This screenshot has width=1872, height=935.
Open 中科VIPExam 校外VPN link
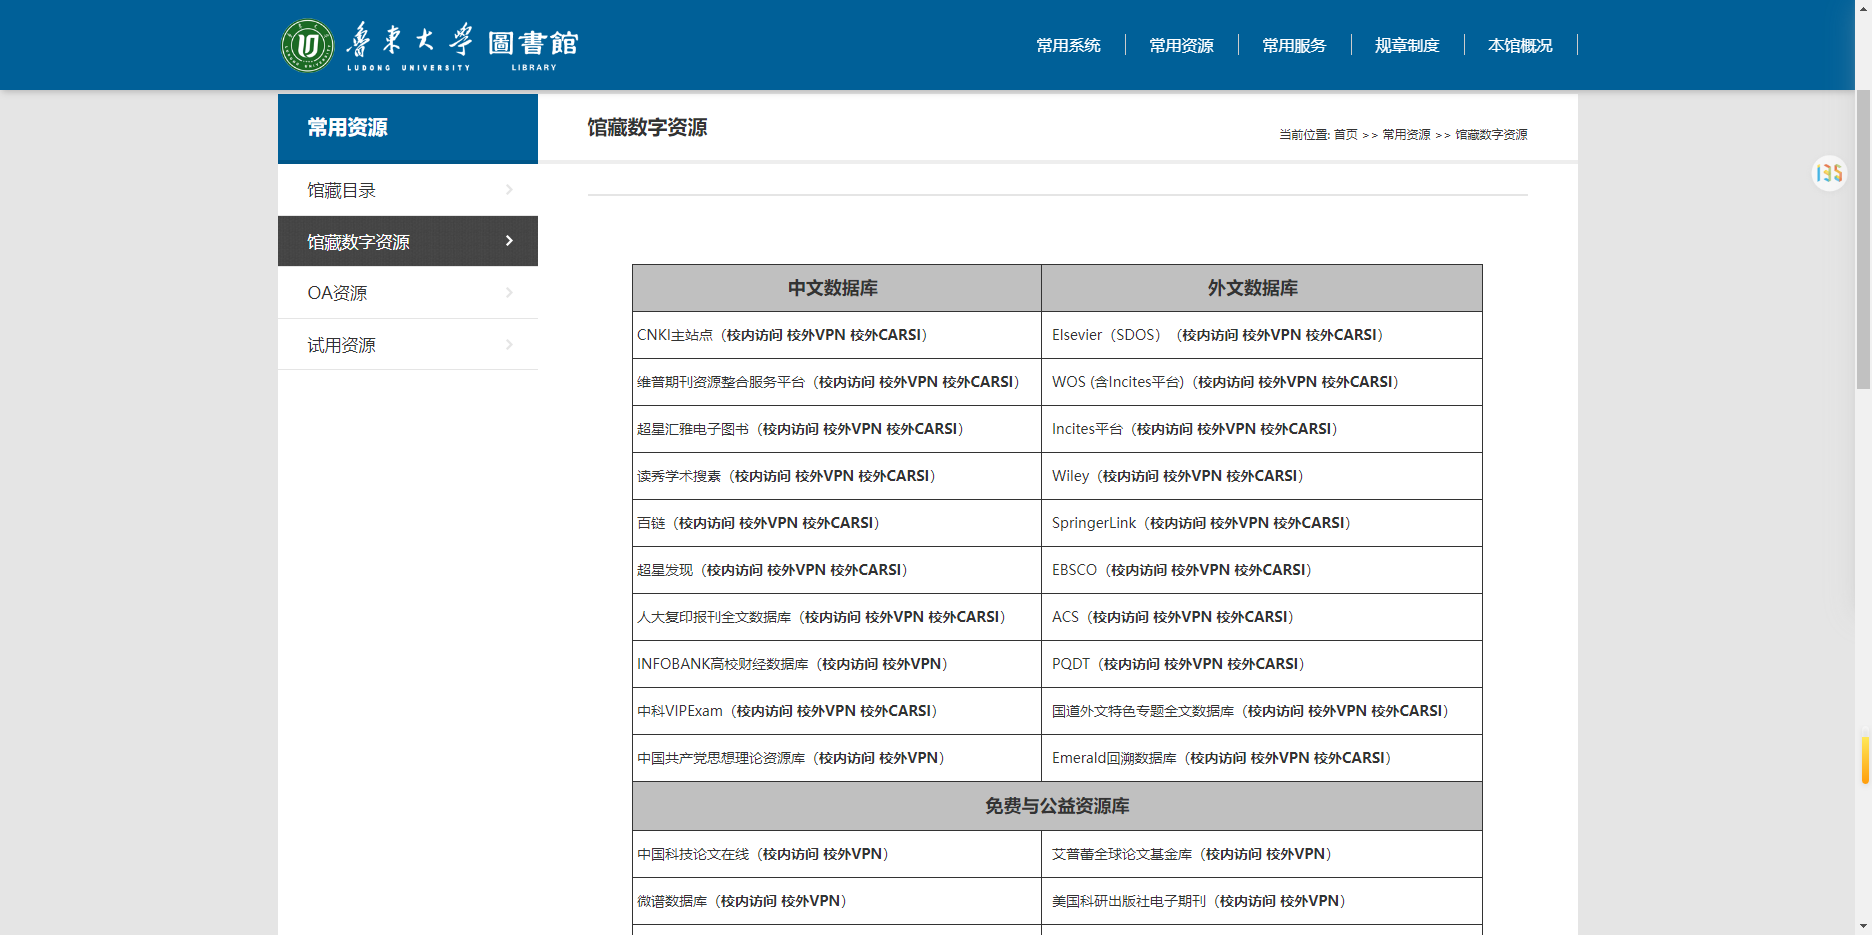[826, 711]
